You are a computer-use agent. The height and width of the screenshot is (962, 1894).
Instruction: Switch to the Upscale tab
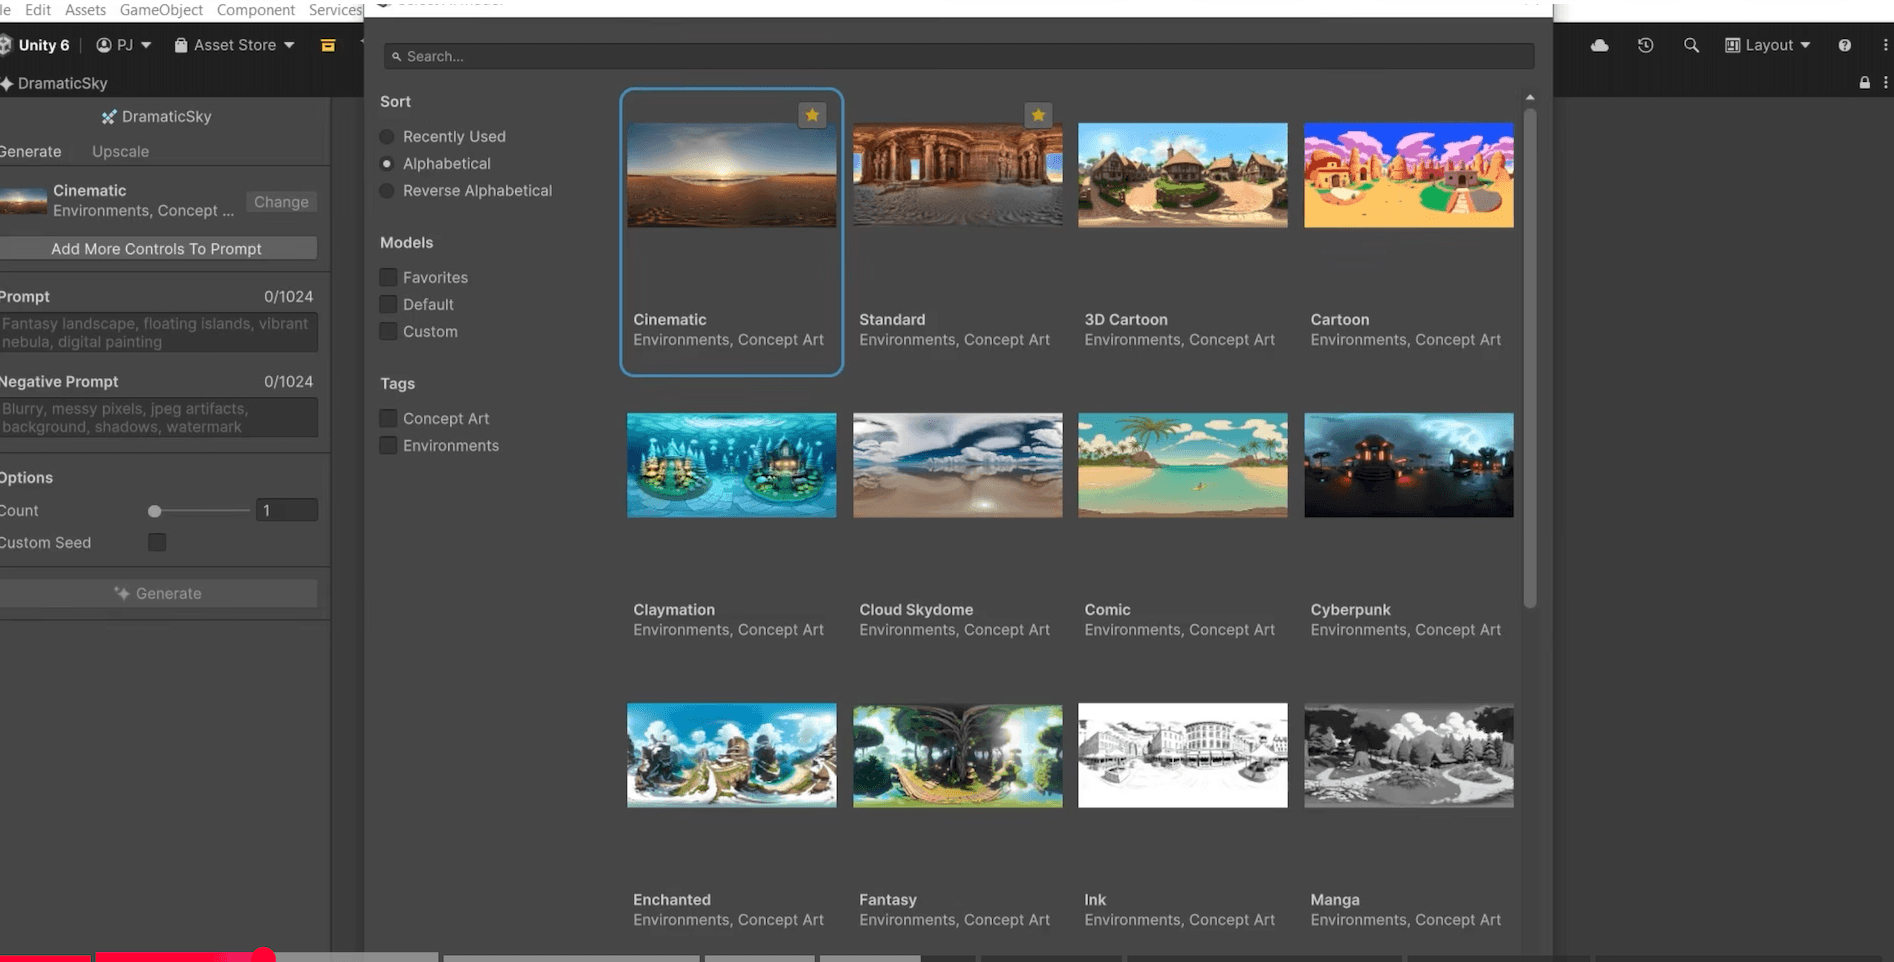[120, 151]
